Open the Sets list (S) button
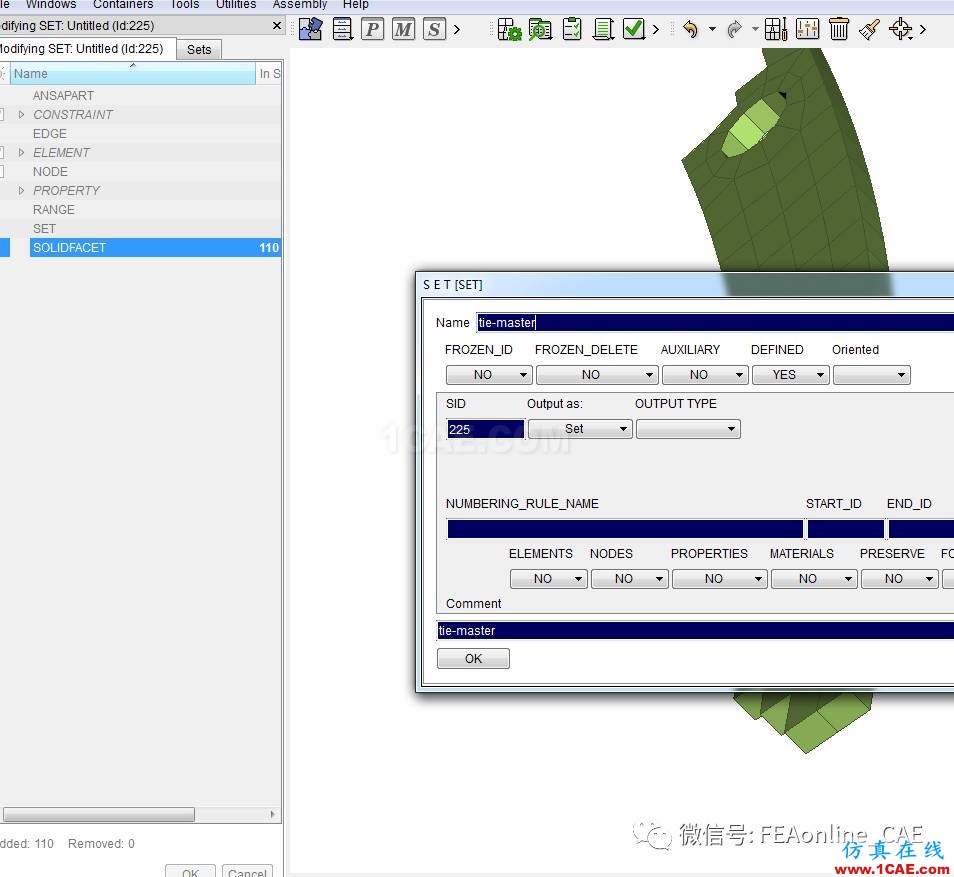Screen dimensions: 954x877 coord(434,29)
